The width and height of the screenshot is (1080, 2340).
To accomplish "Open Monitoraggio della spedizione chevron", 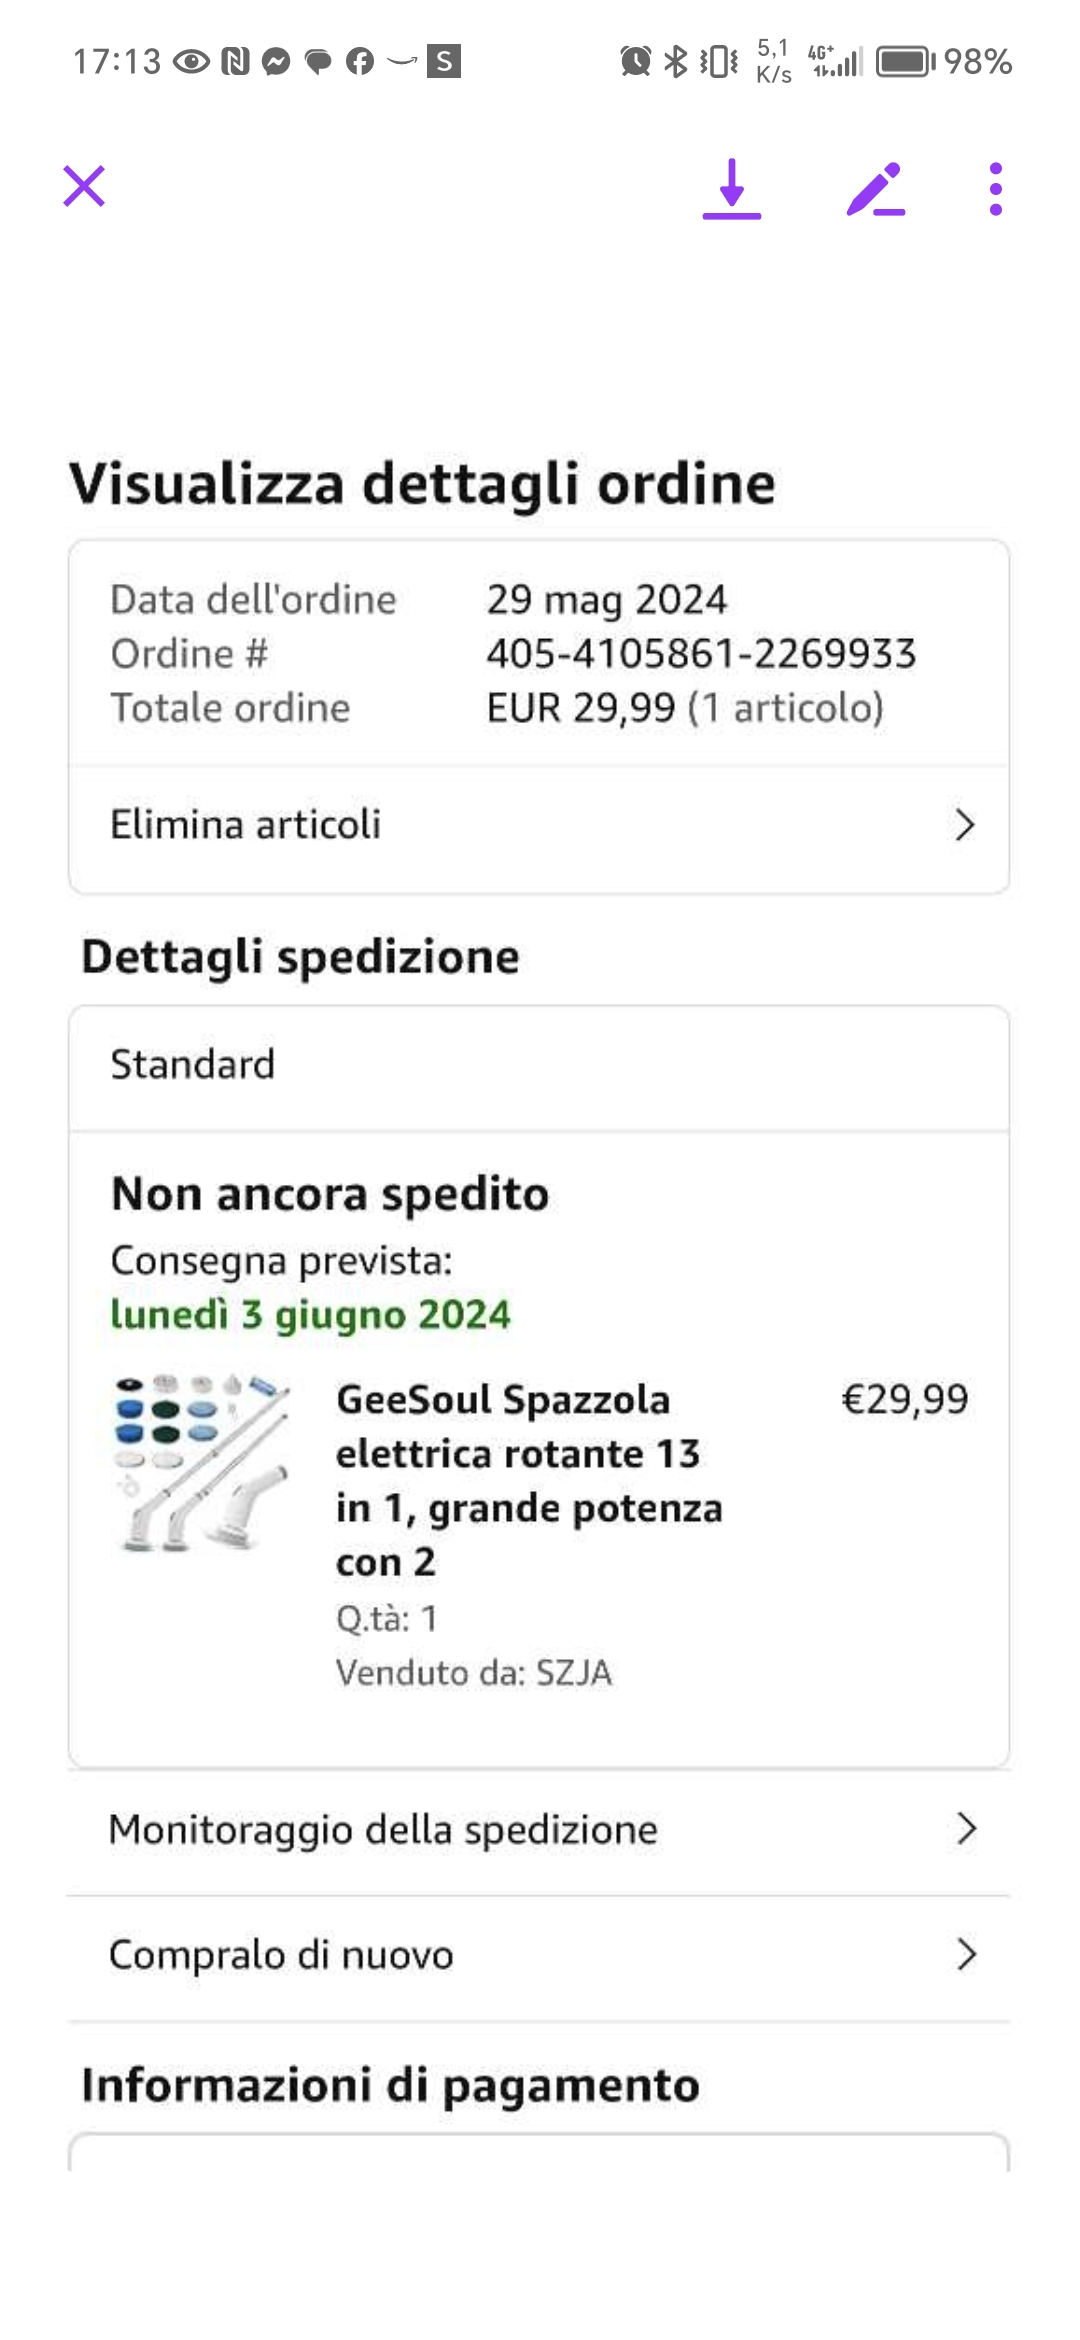I will (965, 1829).
